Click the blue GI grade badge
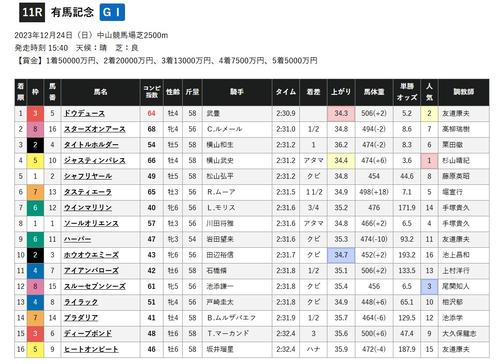The image size is (500, 364). (x=112, y=12)
